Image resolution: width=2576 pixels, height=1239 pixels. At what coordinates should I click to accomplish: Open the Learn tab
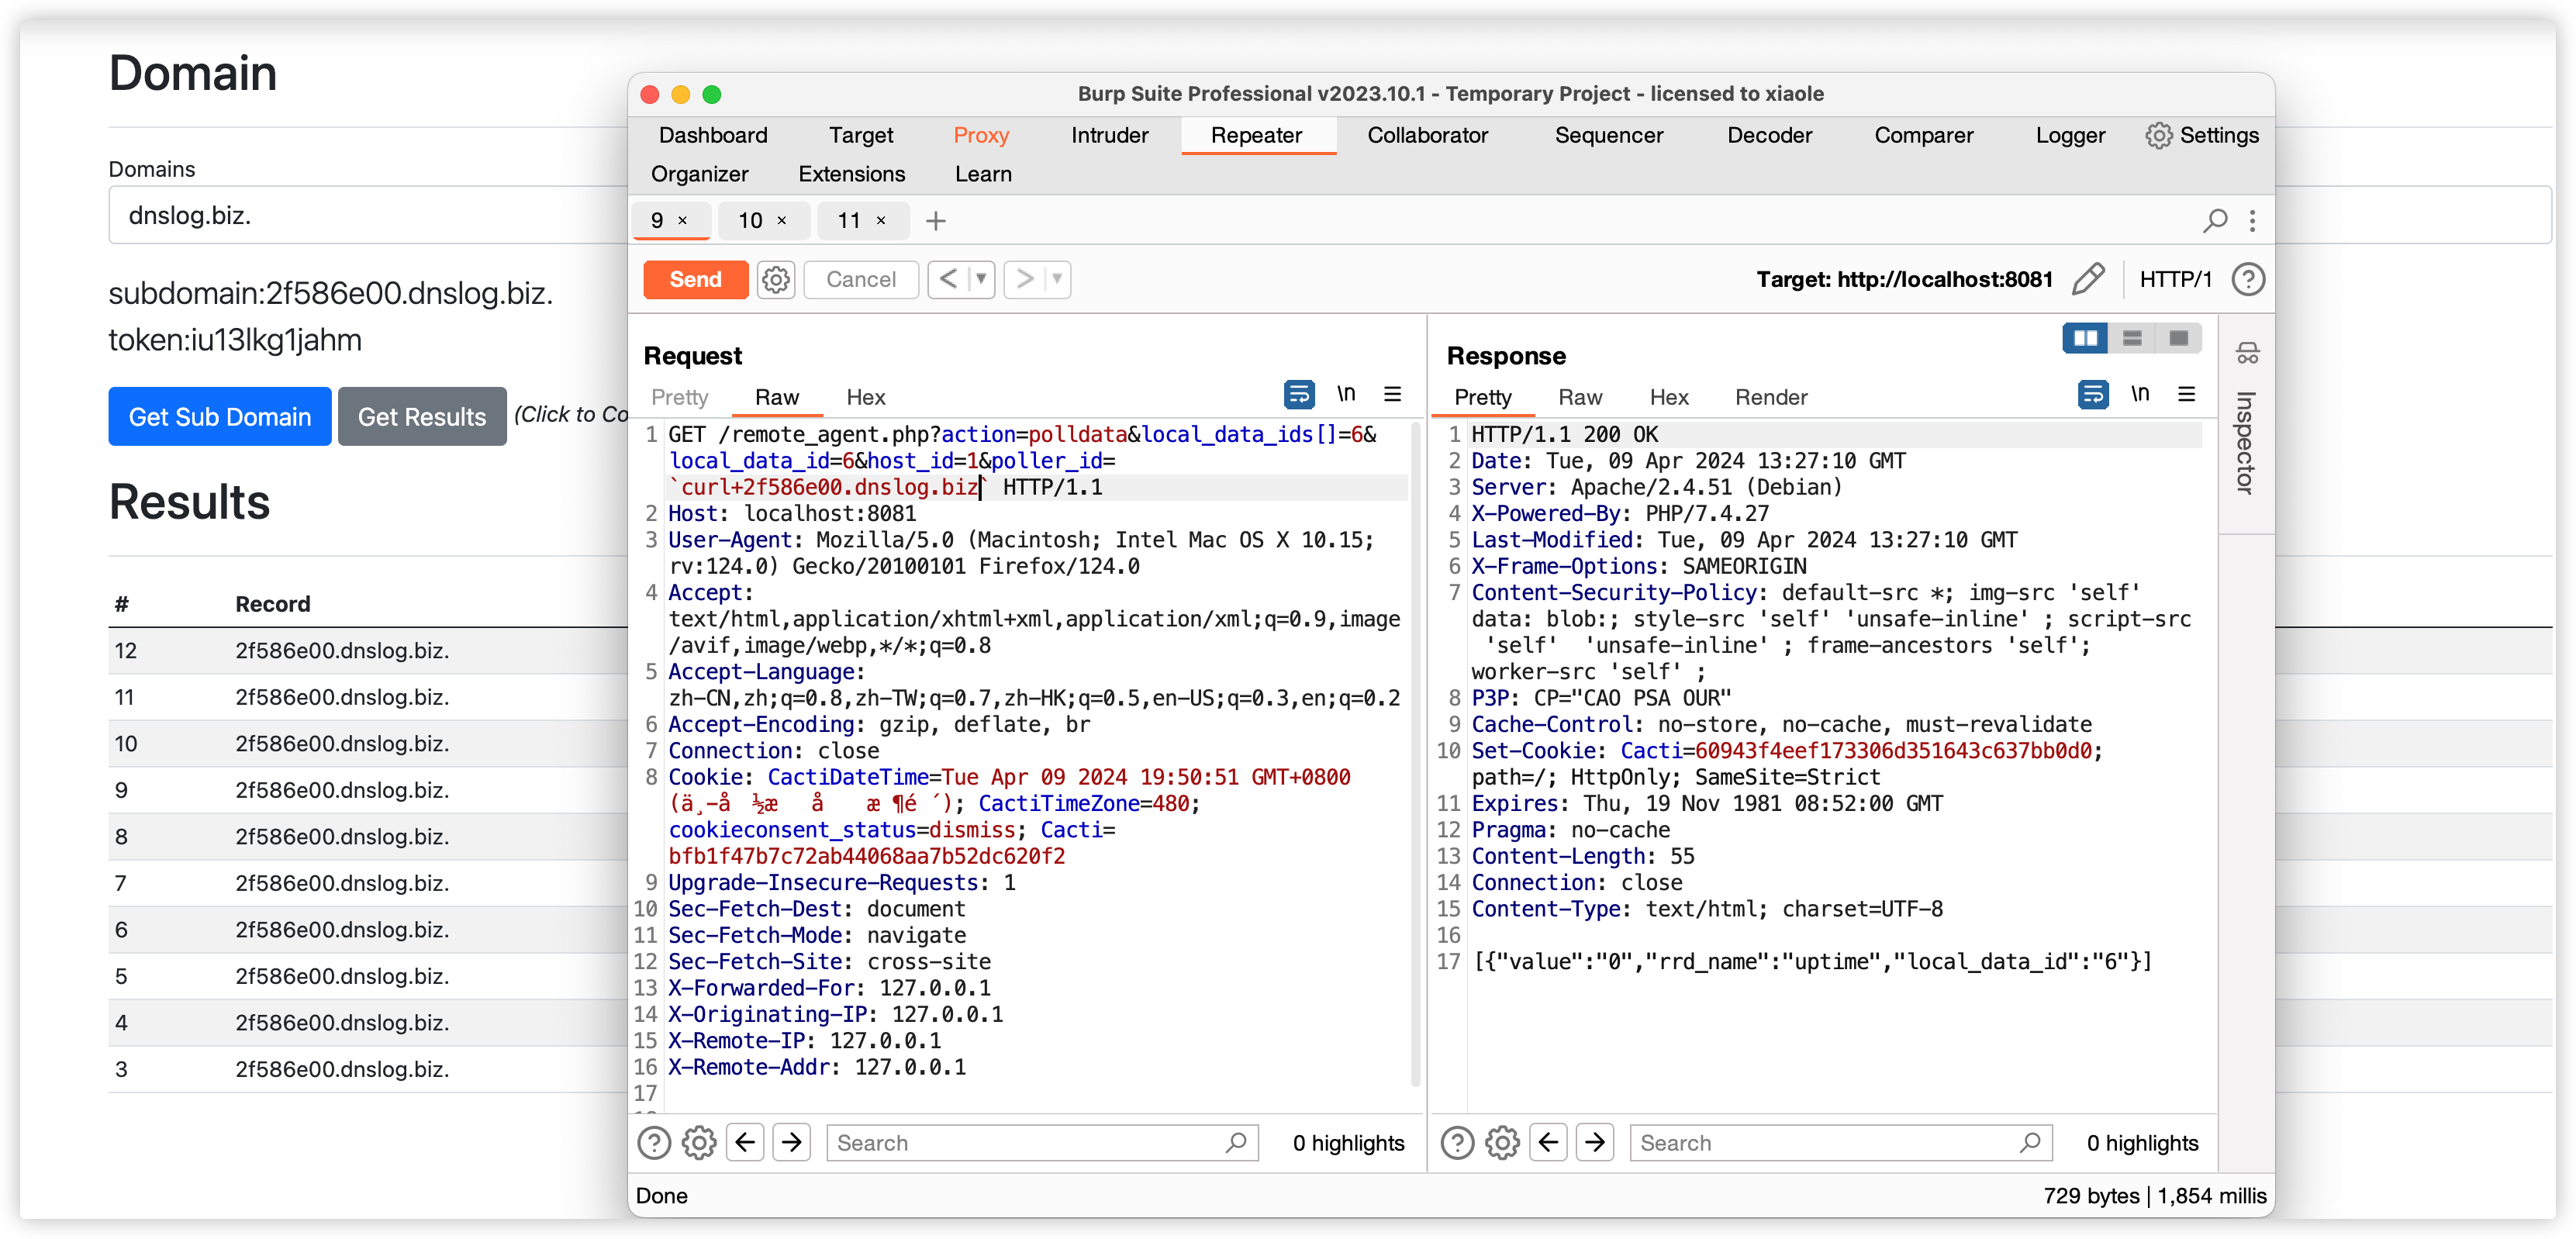point(983,174)
